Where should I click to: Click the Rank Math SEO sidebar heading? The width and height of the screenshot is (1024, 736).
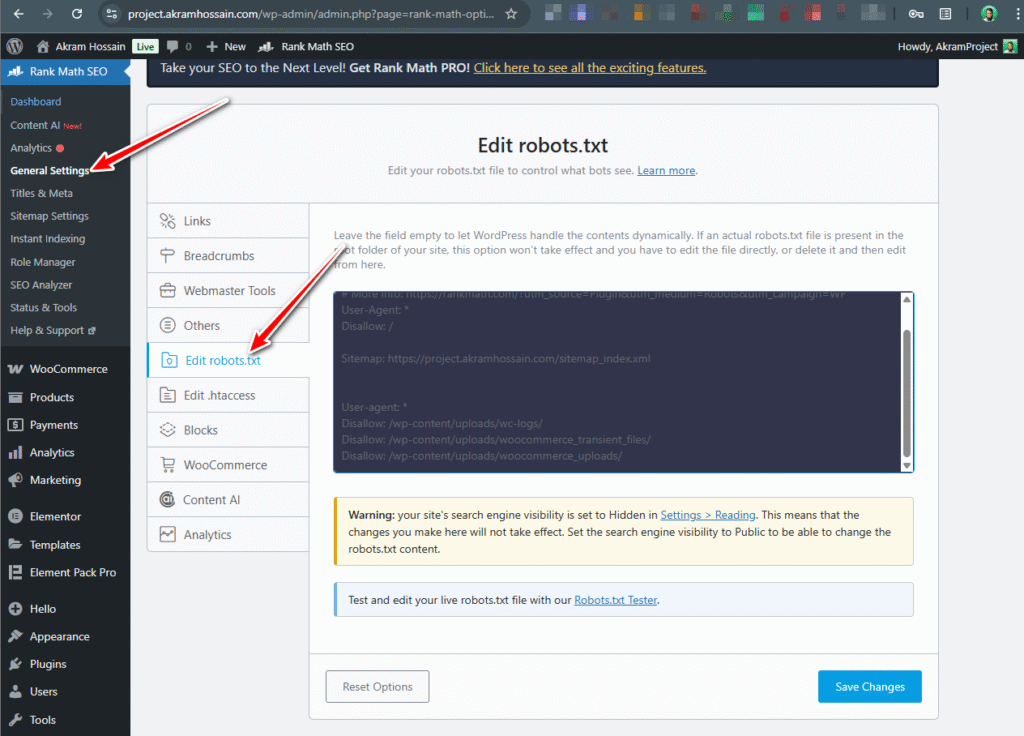[x=65, y=72]
